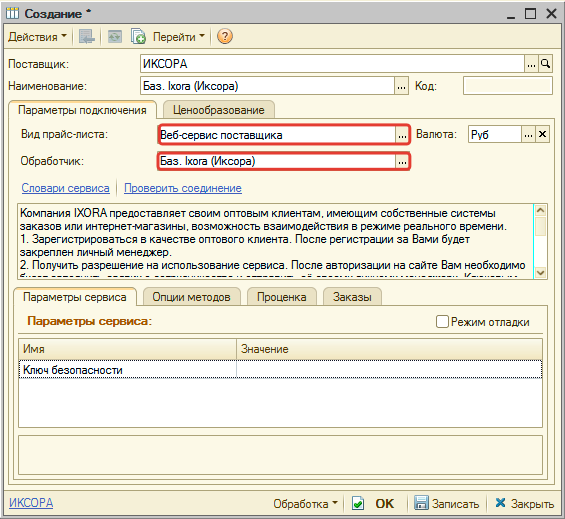The image size is (565, 519).
Task: Click the Ключ безопасности value cell
Action: coord(389,369)
